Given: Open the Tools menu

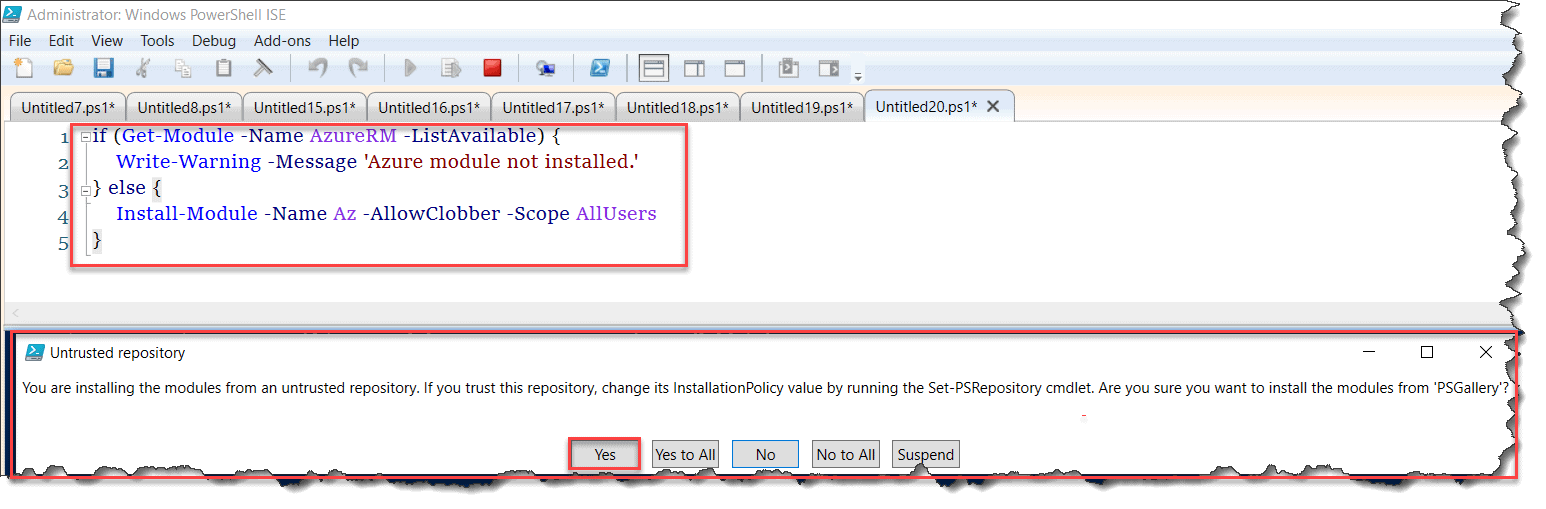Looking at the screenshot, I should tap(157, 41).
